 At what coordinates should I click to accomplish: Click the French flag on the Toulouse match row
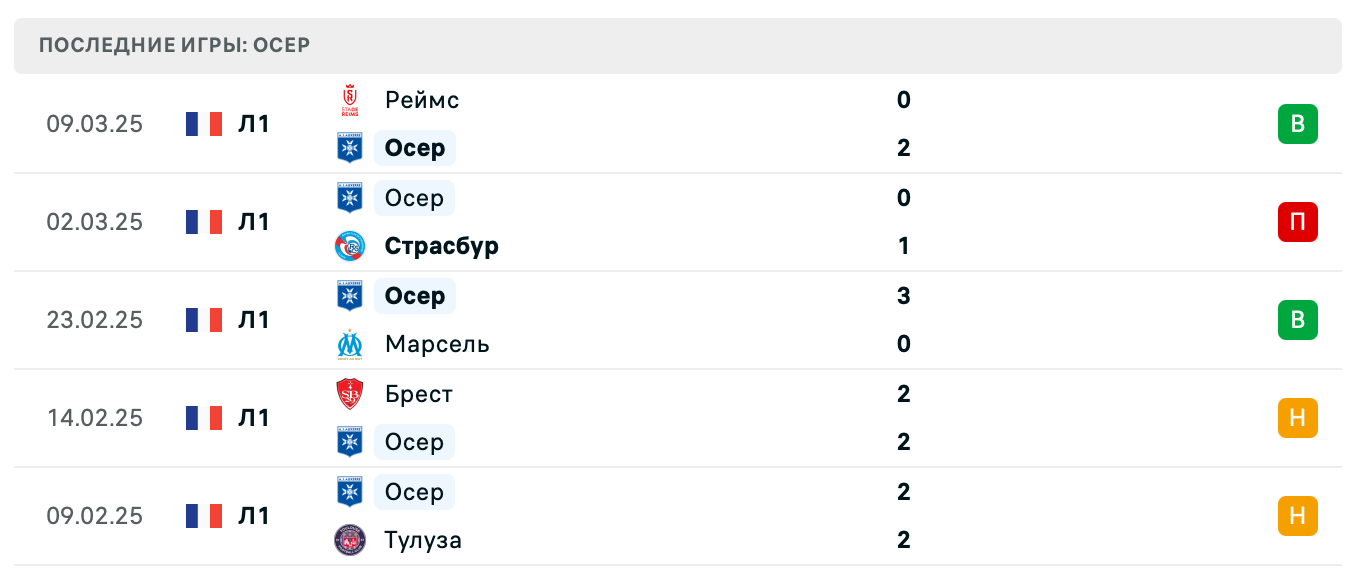pyautogui.click(x=203, y=516)
